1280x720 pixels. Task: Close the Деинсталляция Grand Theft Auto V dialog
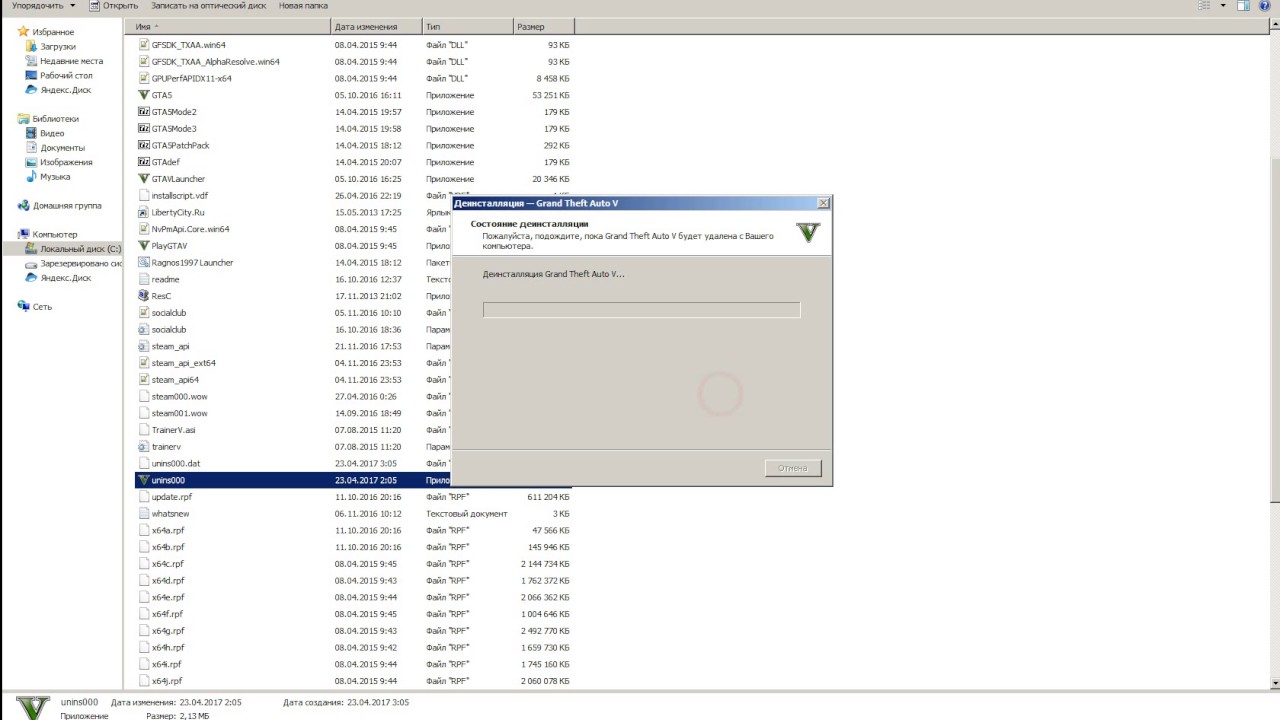(x=823, y=203)
